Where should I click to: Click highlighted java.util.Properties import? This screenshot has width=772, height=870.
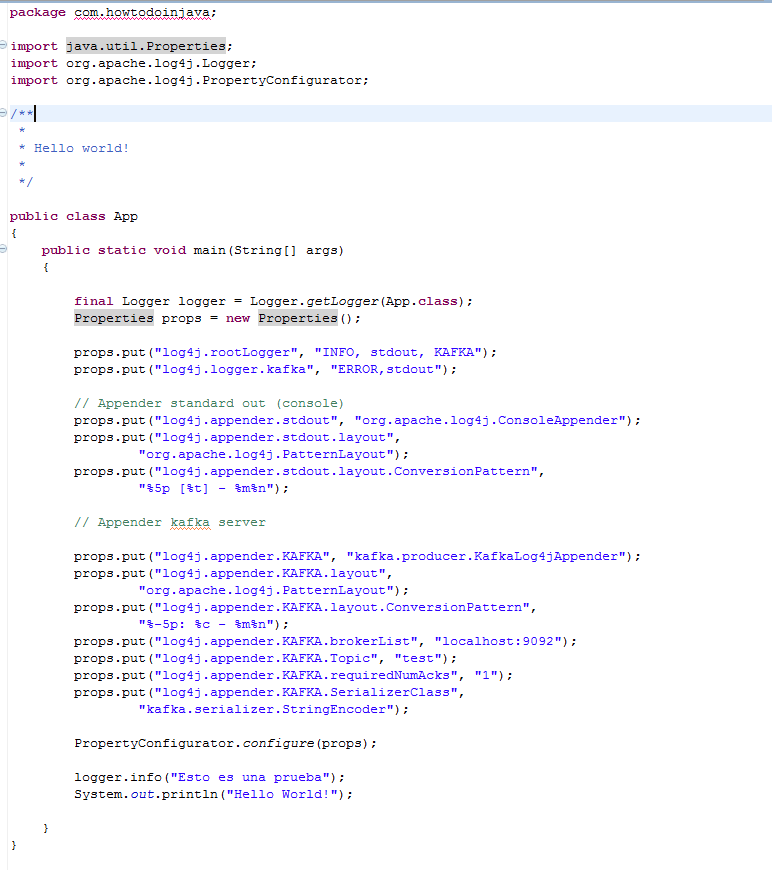148,46
